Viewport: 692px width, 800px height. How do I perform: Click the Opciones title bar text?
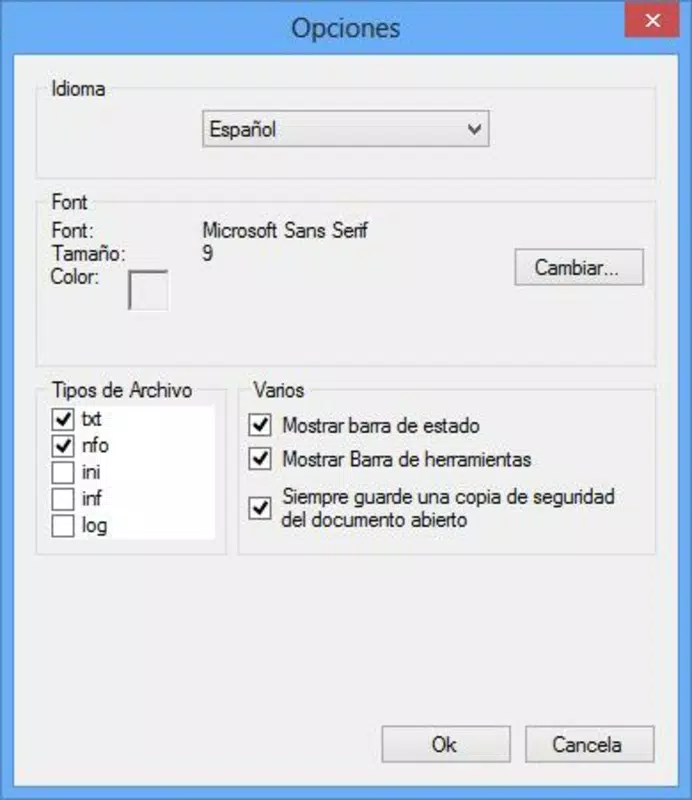pyautogui.click(x=345, y=28)
